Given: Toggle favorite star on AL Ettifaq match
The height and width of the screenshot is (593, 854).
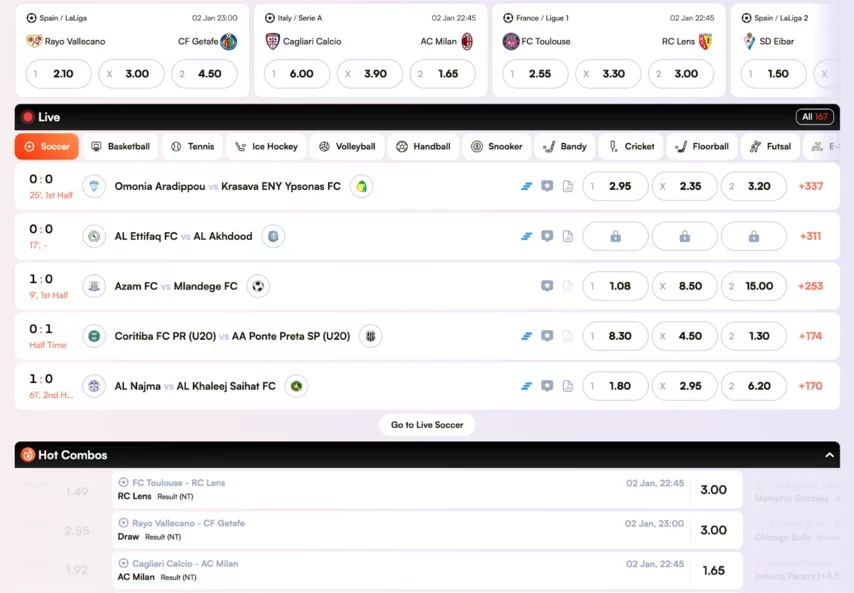Looking at the screenshot, I should pos(547,236).
